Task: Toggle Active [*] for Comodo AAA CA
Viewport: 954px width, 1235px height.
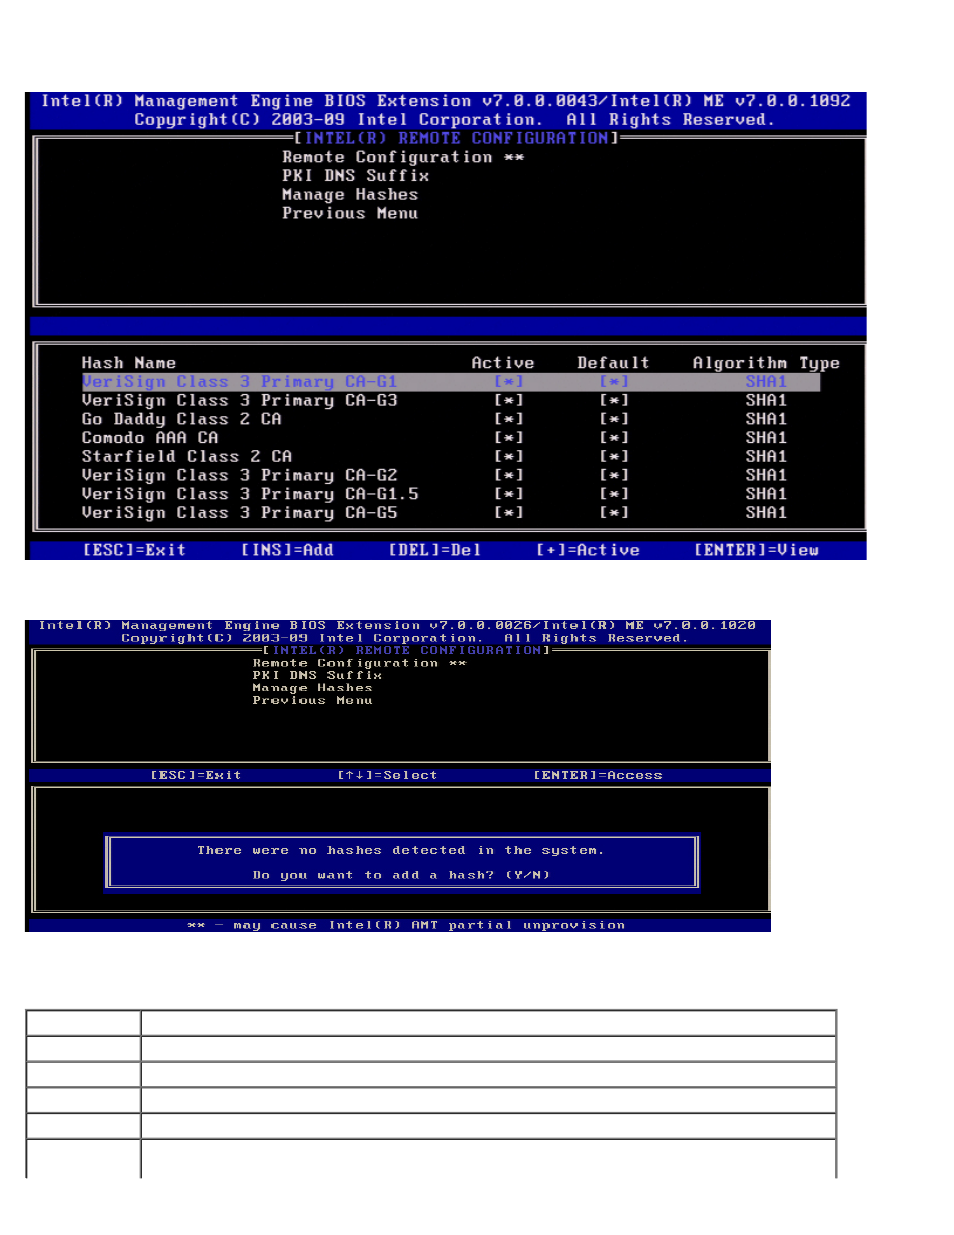Action: [509, 438]
